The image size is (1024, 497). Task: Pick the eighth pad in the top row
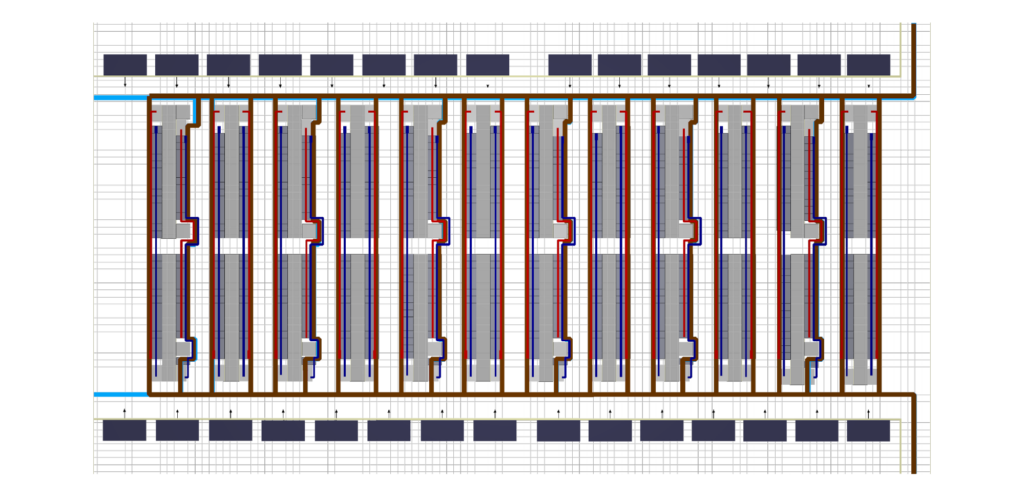(487, 65)
